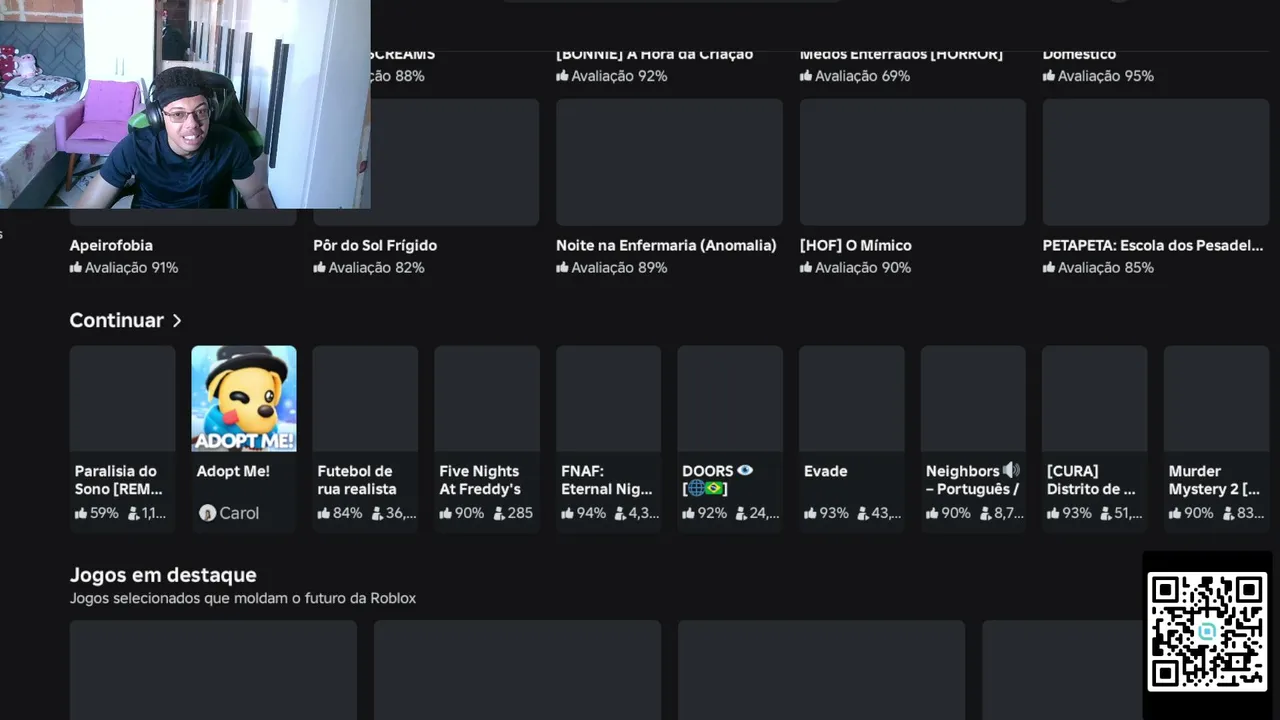Click thumbs-up icon under Noite na Enfermaria (Anomalia)

coord(563,268)
